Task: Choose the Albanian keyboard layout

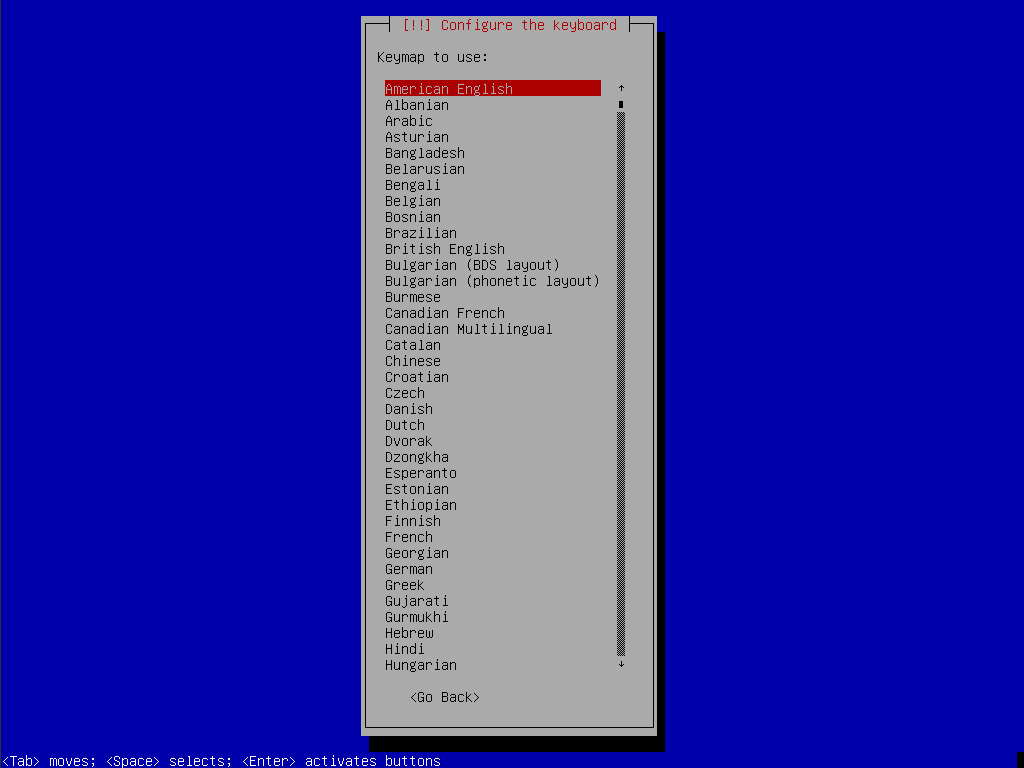Action: pyautogui.click(x=417, y=104)
